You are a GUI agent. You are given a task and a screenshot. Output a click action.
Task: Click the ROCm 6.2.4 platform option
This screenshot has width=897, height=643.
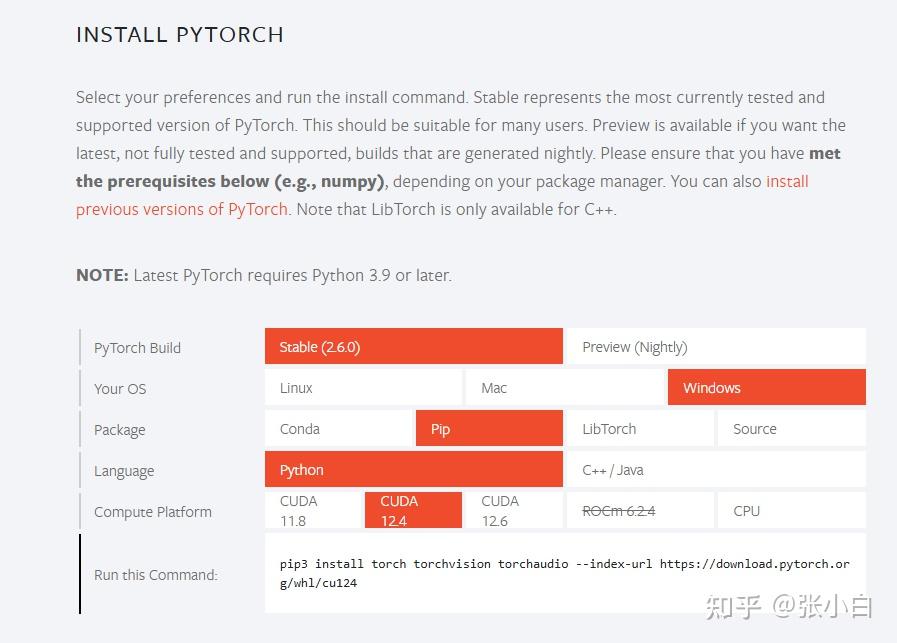point(640,510)
